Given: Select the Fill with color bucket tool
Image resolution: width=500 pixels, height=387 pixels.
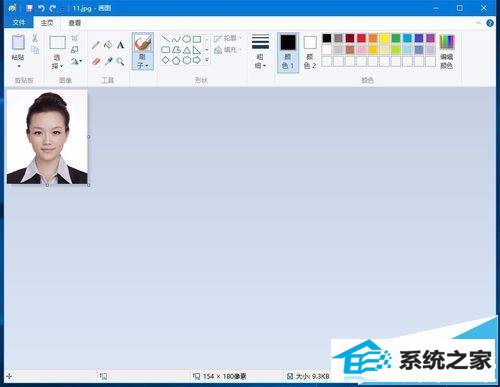Looking at the screenshot, I should [x=108, y=45].
